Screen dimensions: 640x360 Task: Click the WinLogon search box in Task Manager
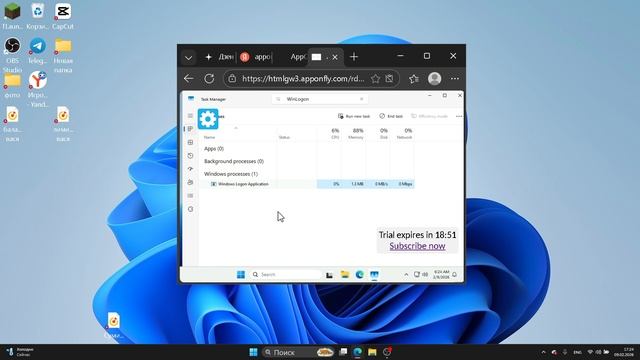coord(320,99)
